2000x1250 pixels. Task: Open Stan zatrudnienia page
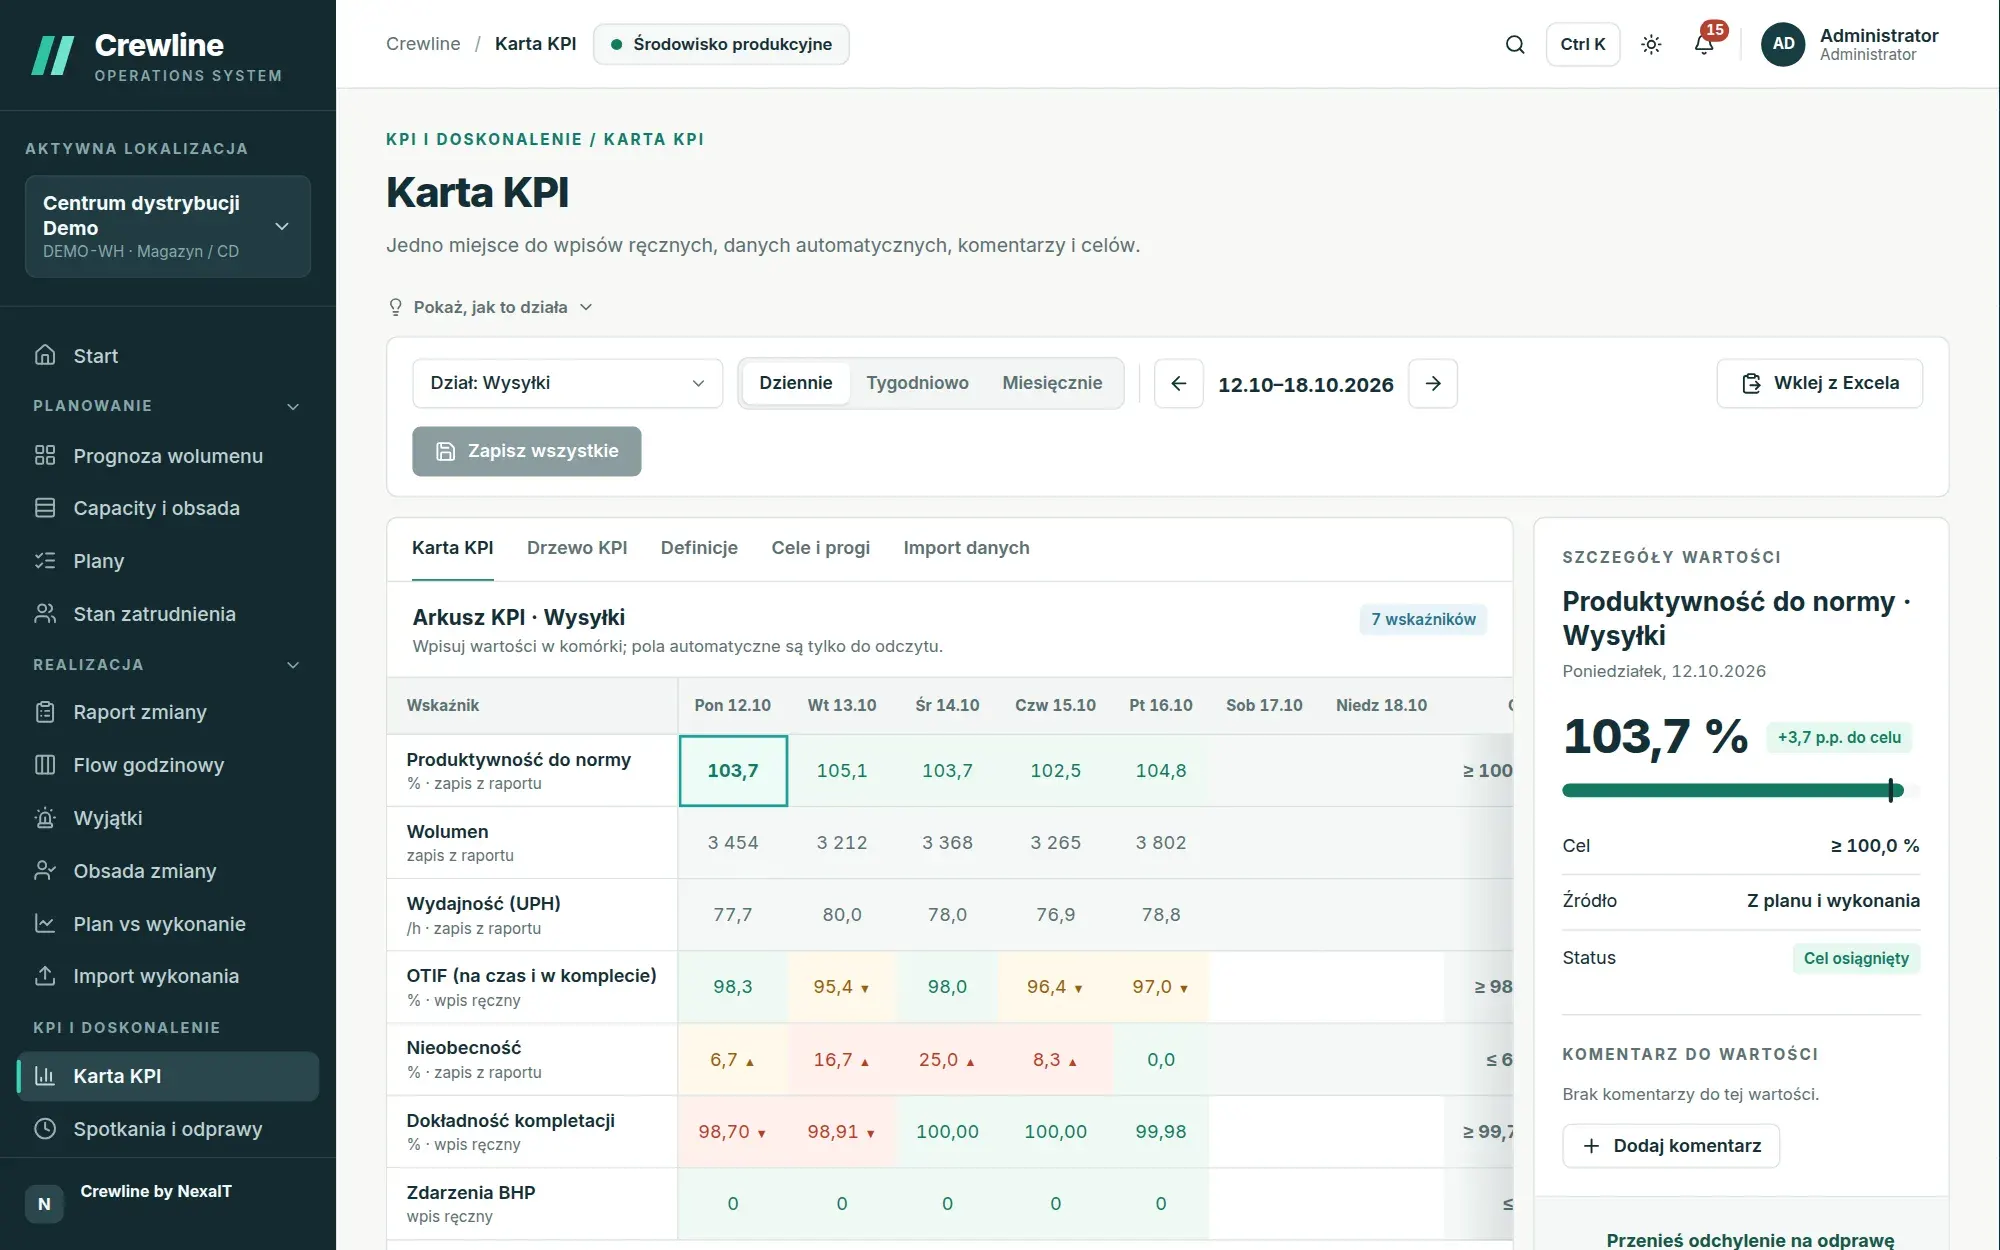coord(168,614)
